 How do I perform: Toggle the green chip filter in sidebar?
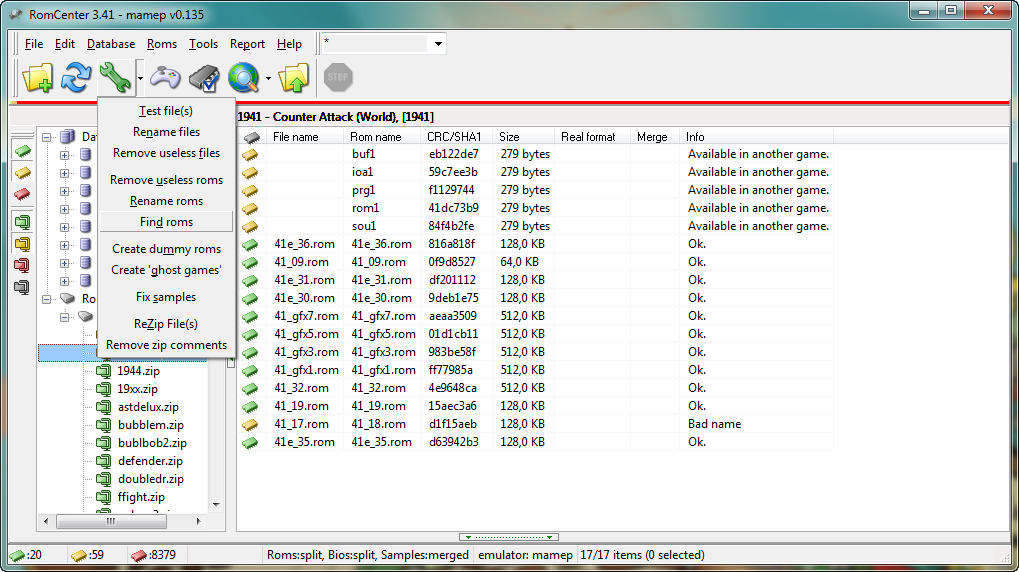click(x=21, y=151)
